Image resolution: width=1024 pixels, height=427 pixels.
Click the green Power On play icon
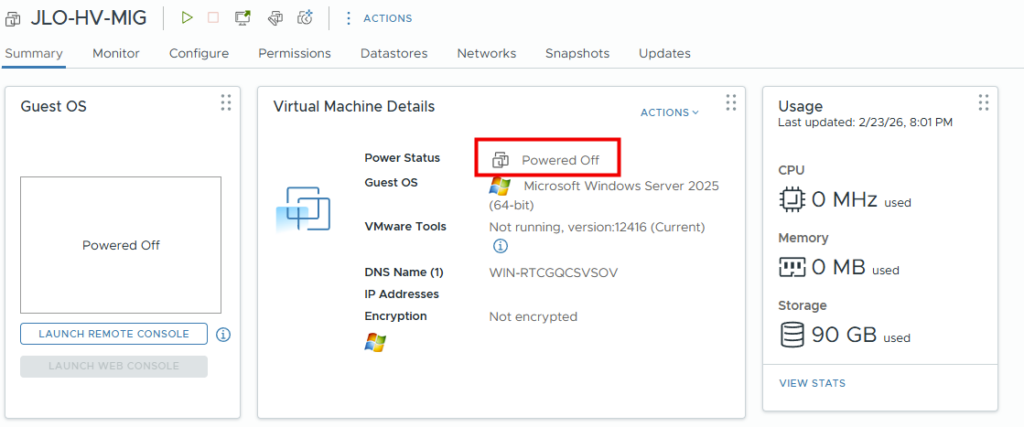pos(186,18)
